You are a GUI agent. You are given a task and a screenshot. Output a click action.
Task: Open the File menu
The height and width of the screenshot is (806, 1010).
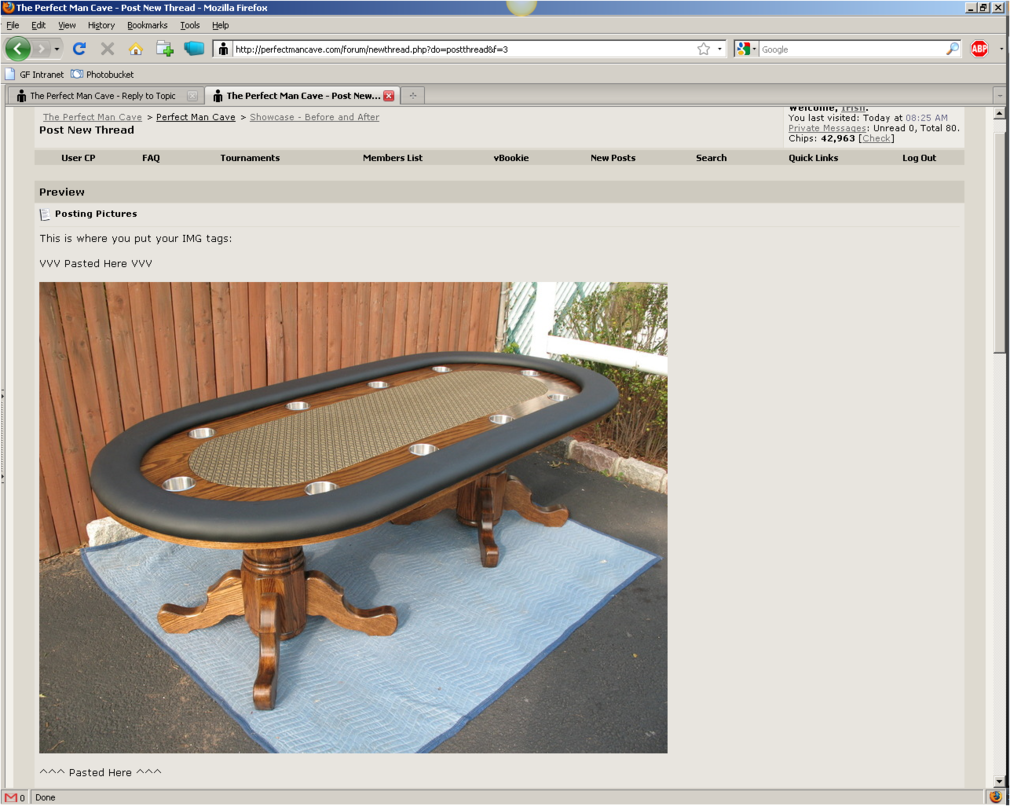(13, 25)
